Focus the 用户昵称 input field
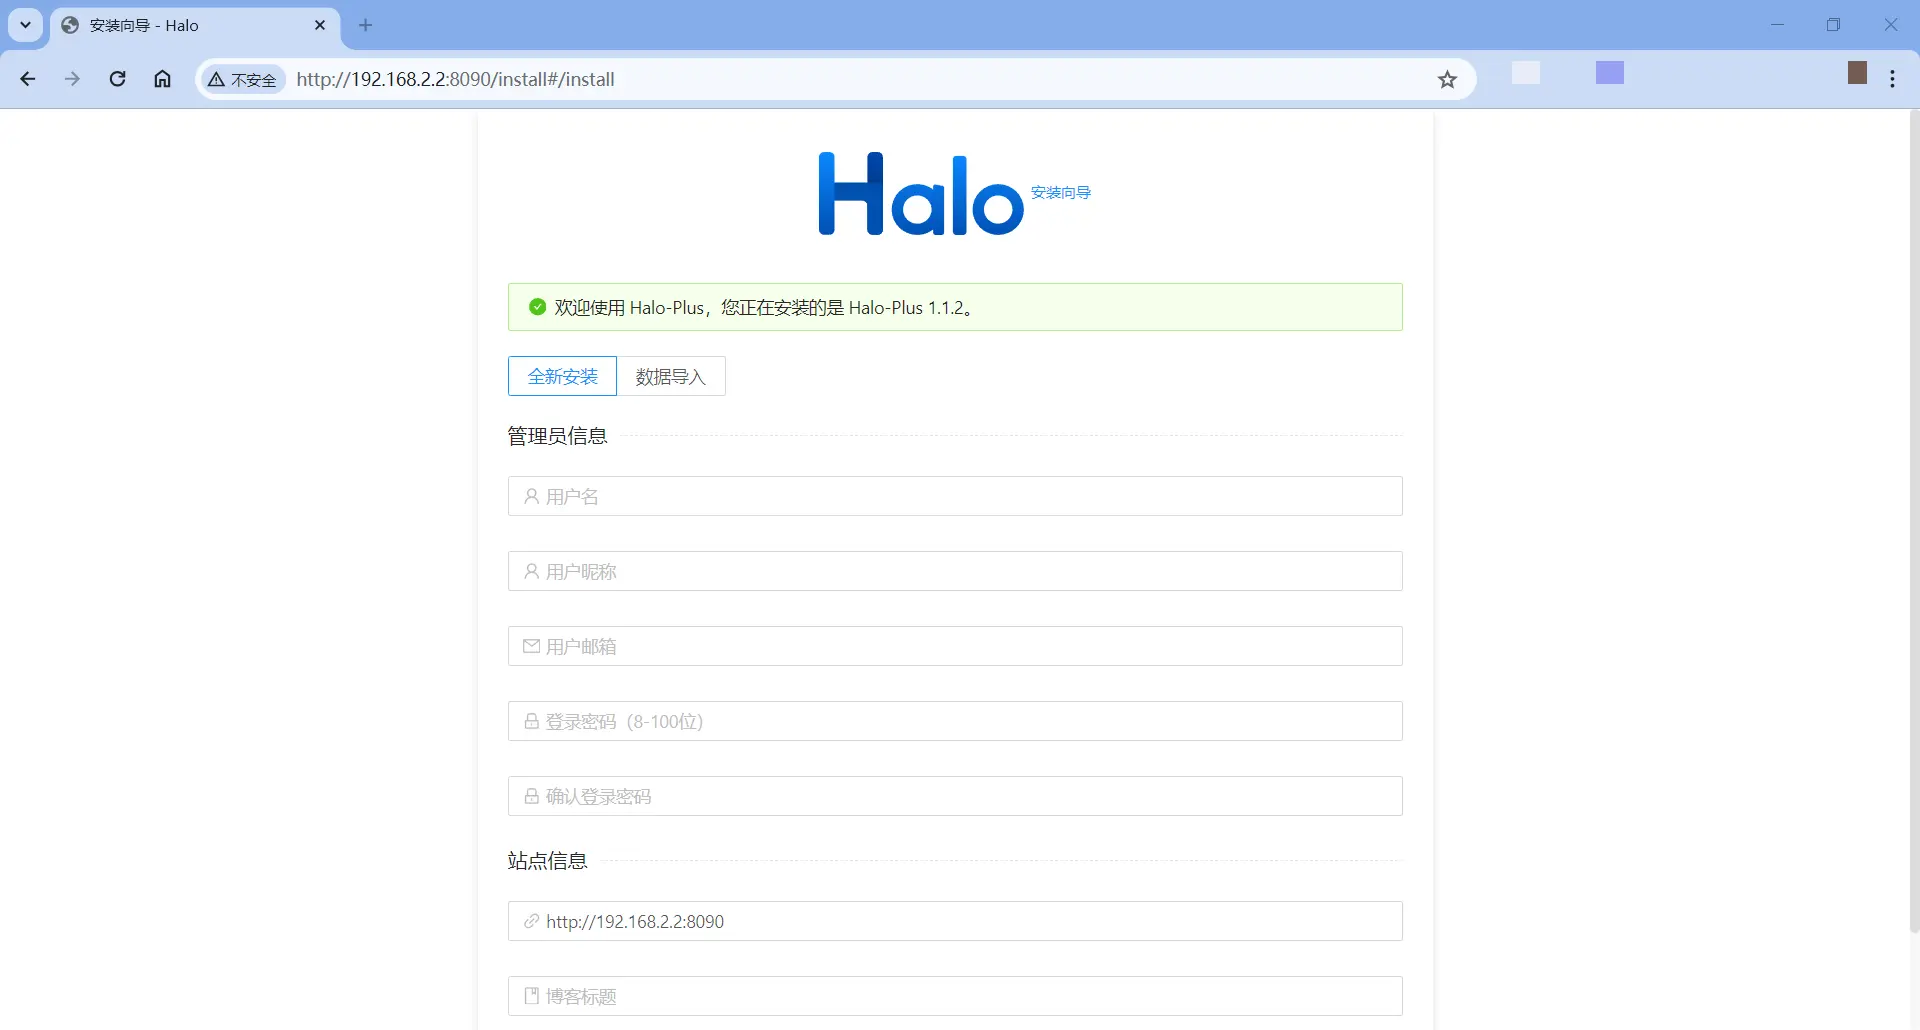Screen dimensions: 1920x1030 pos(955,571)
